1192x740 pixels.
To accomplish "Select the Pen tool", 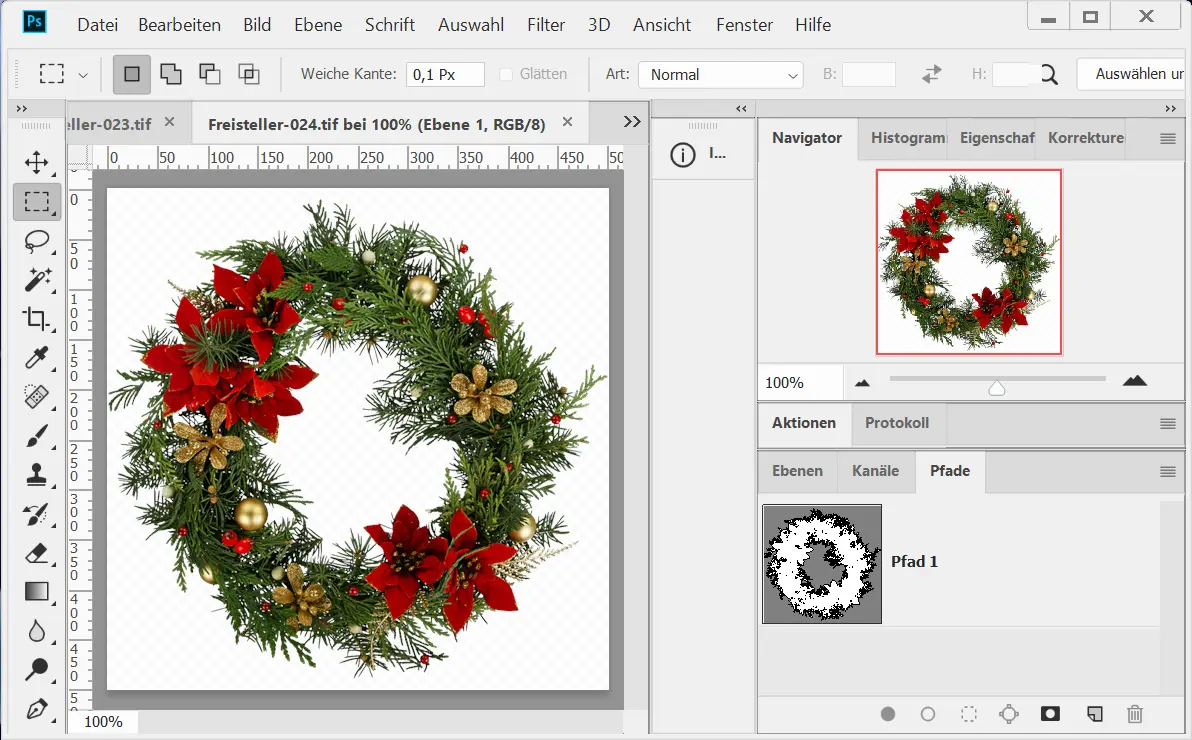I will [x=37, y=709].
